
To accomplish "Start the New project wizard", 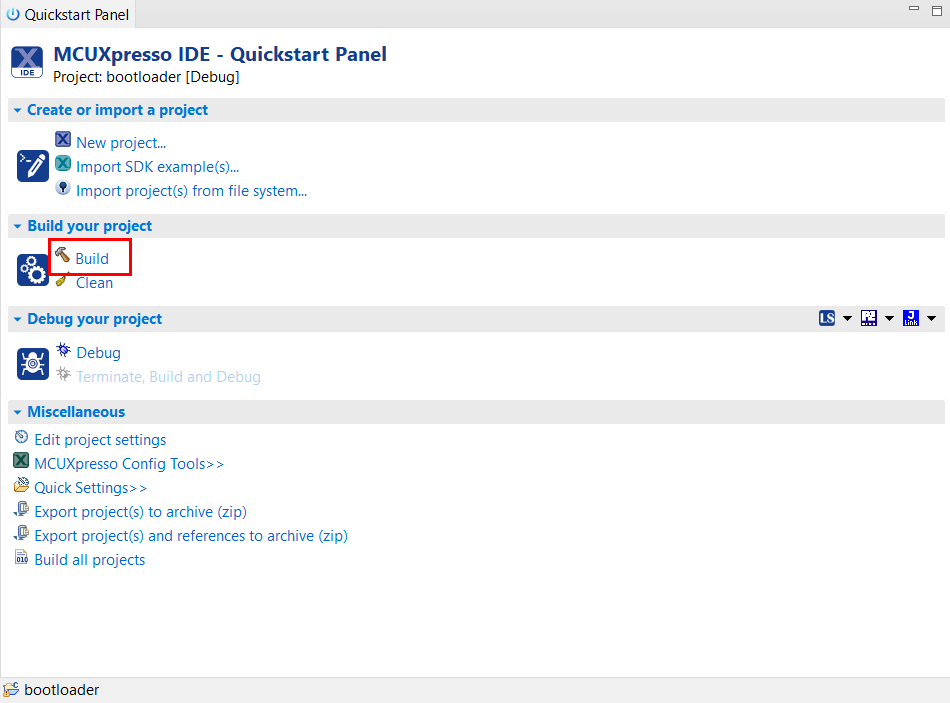I will click(120, 143).
